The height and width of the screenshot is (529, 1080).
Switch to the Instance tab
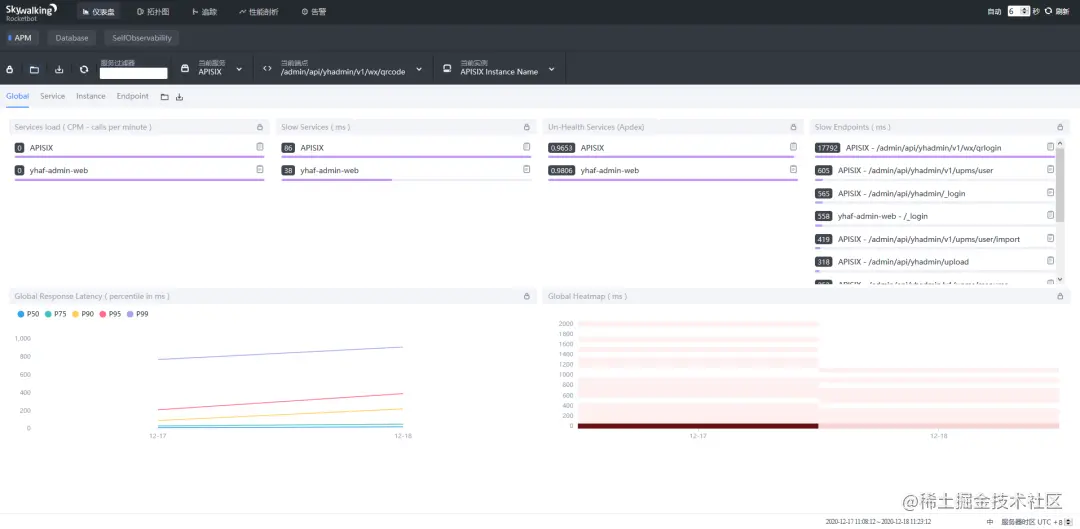(x=91, y=96)
